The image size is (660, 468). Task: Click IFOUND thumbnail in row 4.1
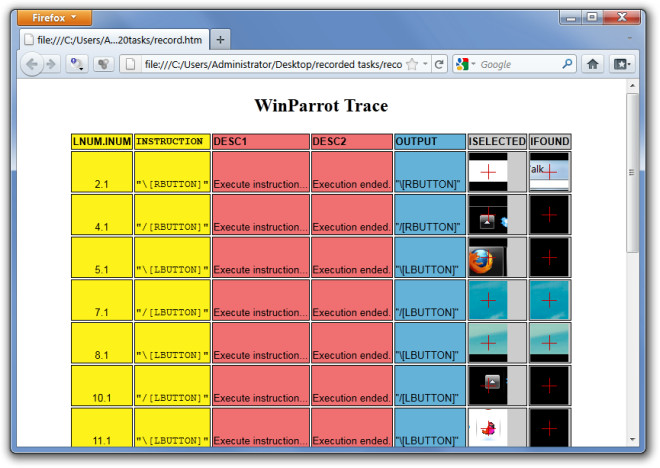549,215
